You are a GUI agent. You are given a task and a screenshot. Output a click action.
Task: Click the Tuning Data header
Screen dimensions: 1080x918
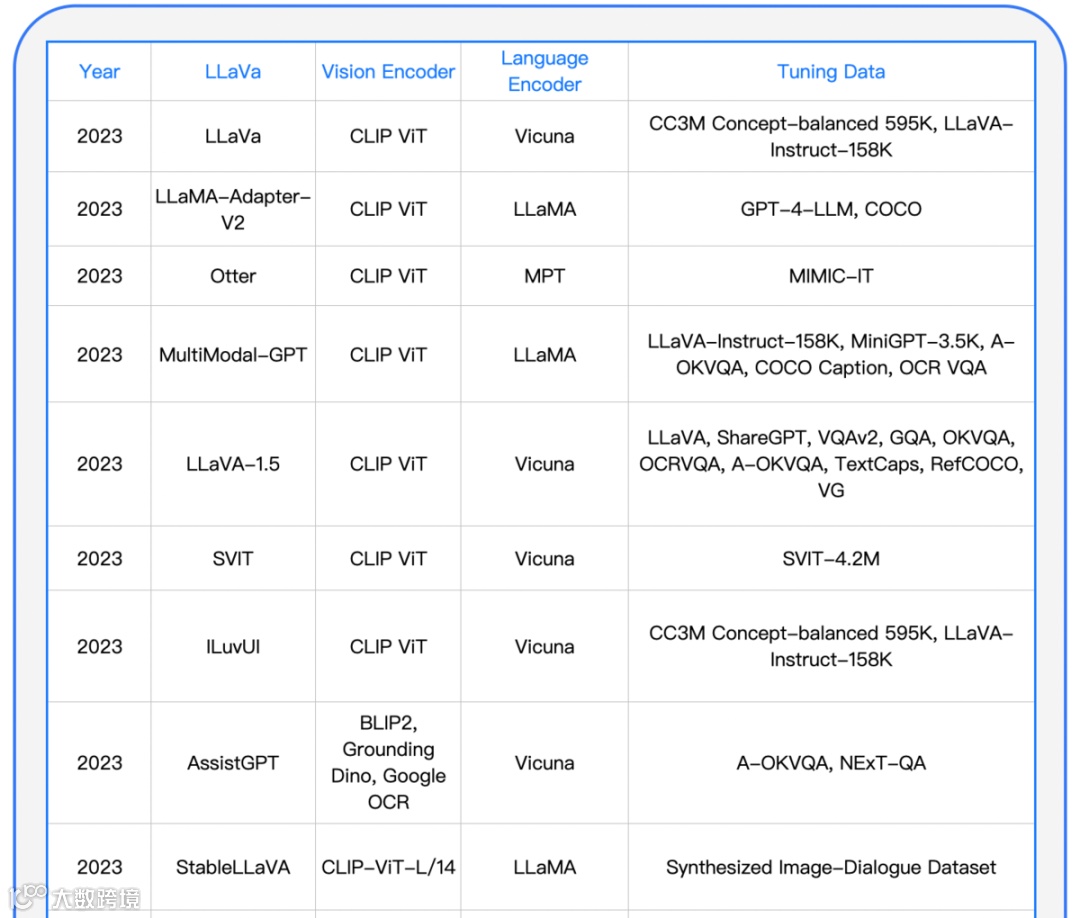tap(831, 72)
